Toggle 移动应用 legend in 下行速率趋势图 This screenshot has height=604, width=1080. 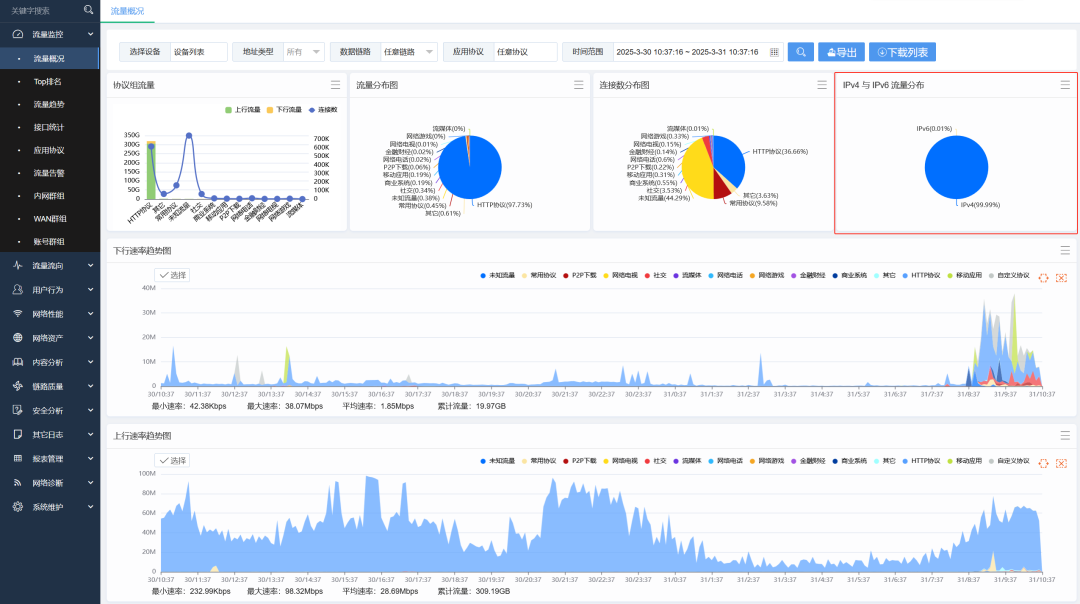tap(964, 275)
